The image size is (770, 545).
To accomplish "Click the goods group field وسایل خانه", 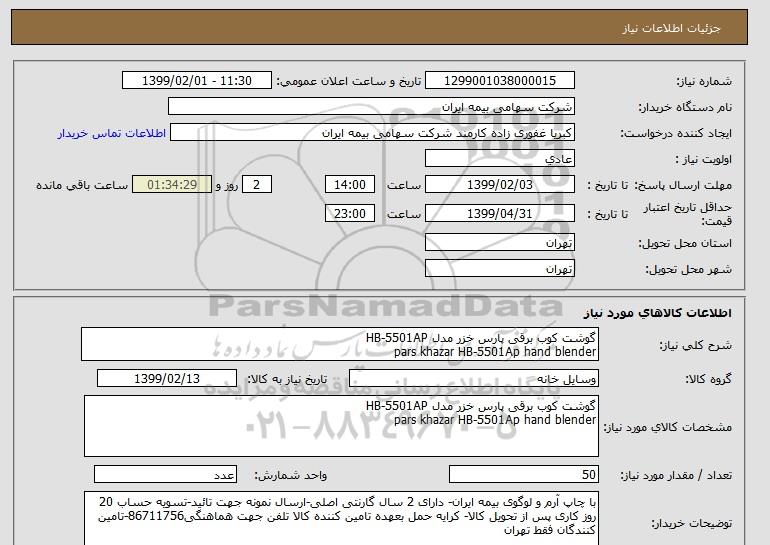I will (473, 379).
